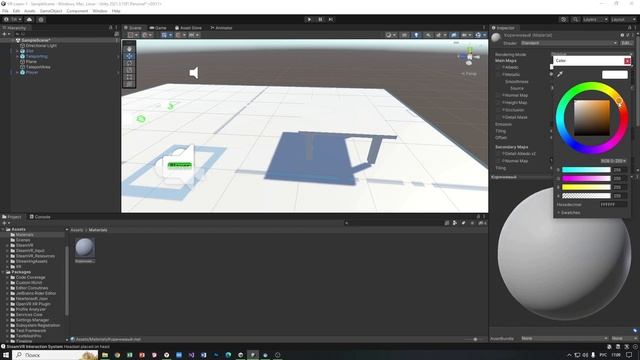The width and height of the screenshot is (640, 360).
Task: Select the Scale tool in scene toolbar
Action: (x=129, y=70)
